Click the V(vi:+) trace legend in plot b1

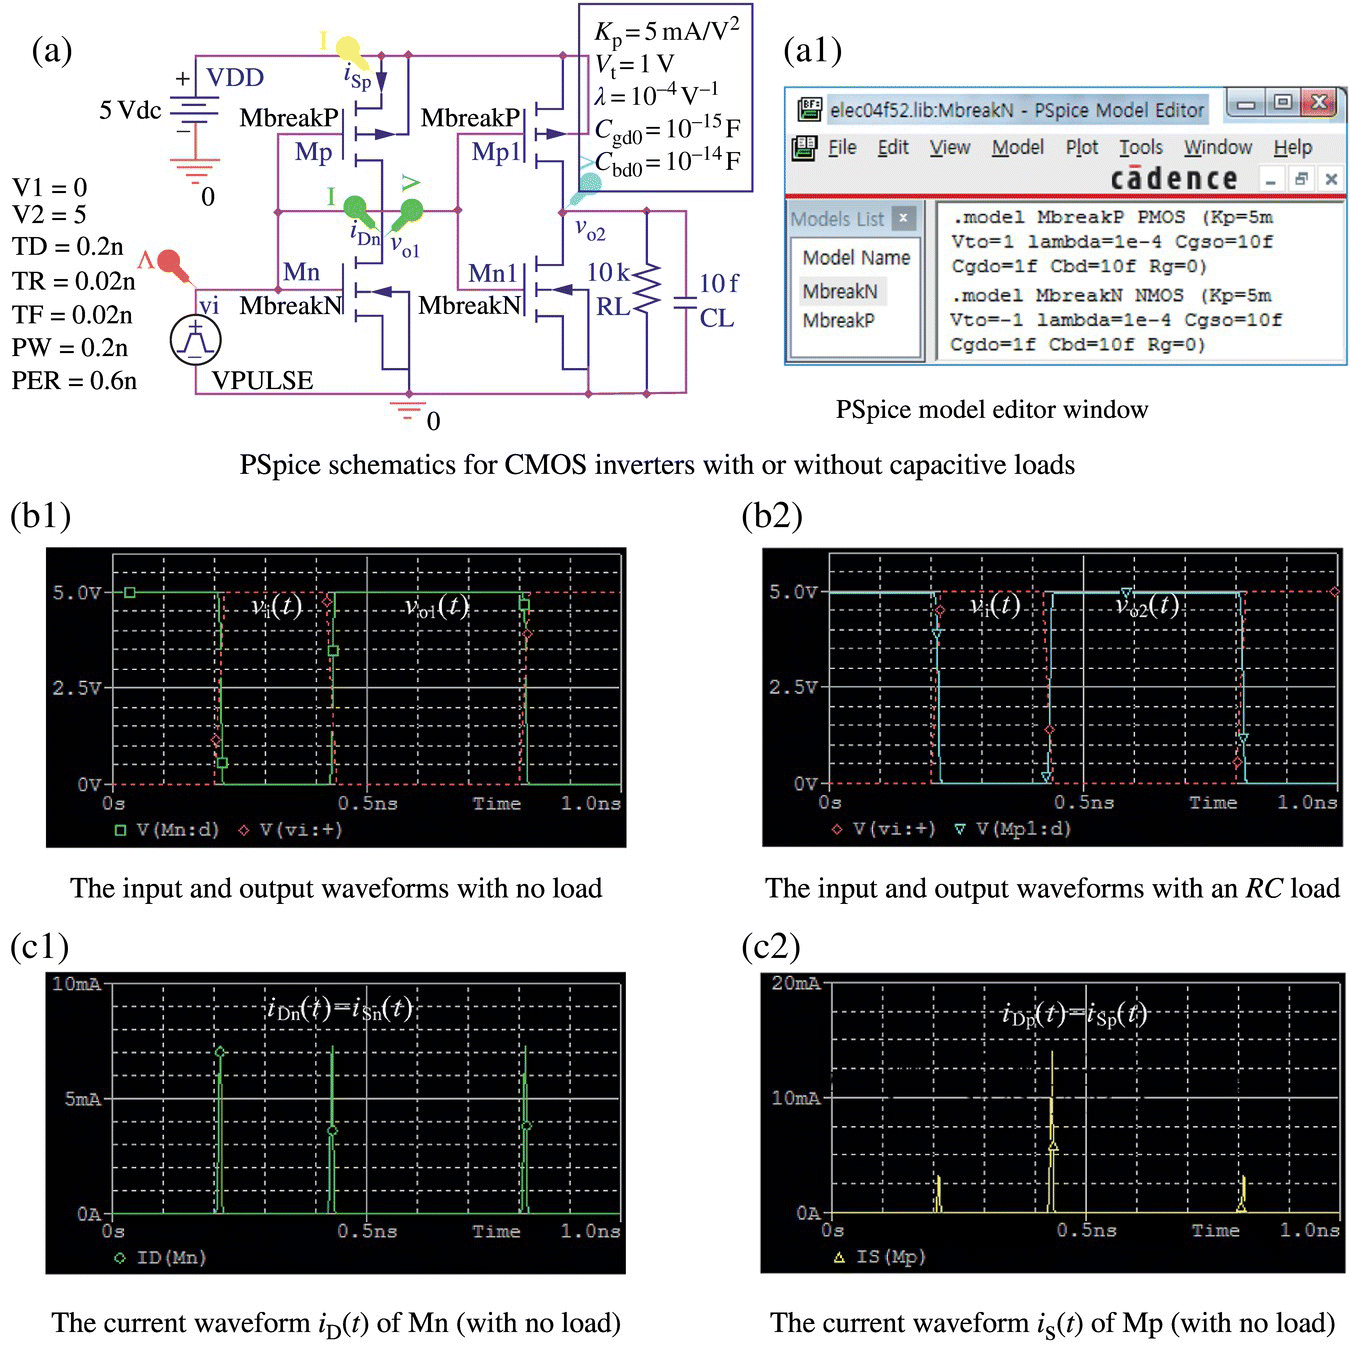tap(291, 830)
